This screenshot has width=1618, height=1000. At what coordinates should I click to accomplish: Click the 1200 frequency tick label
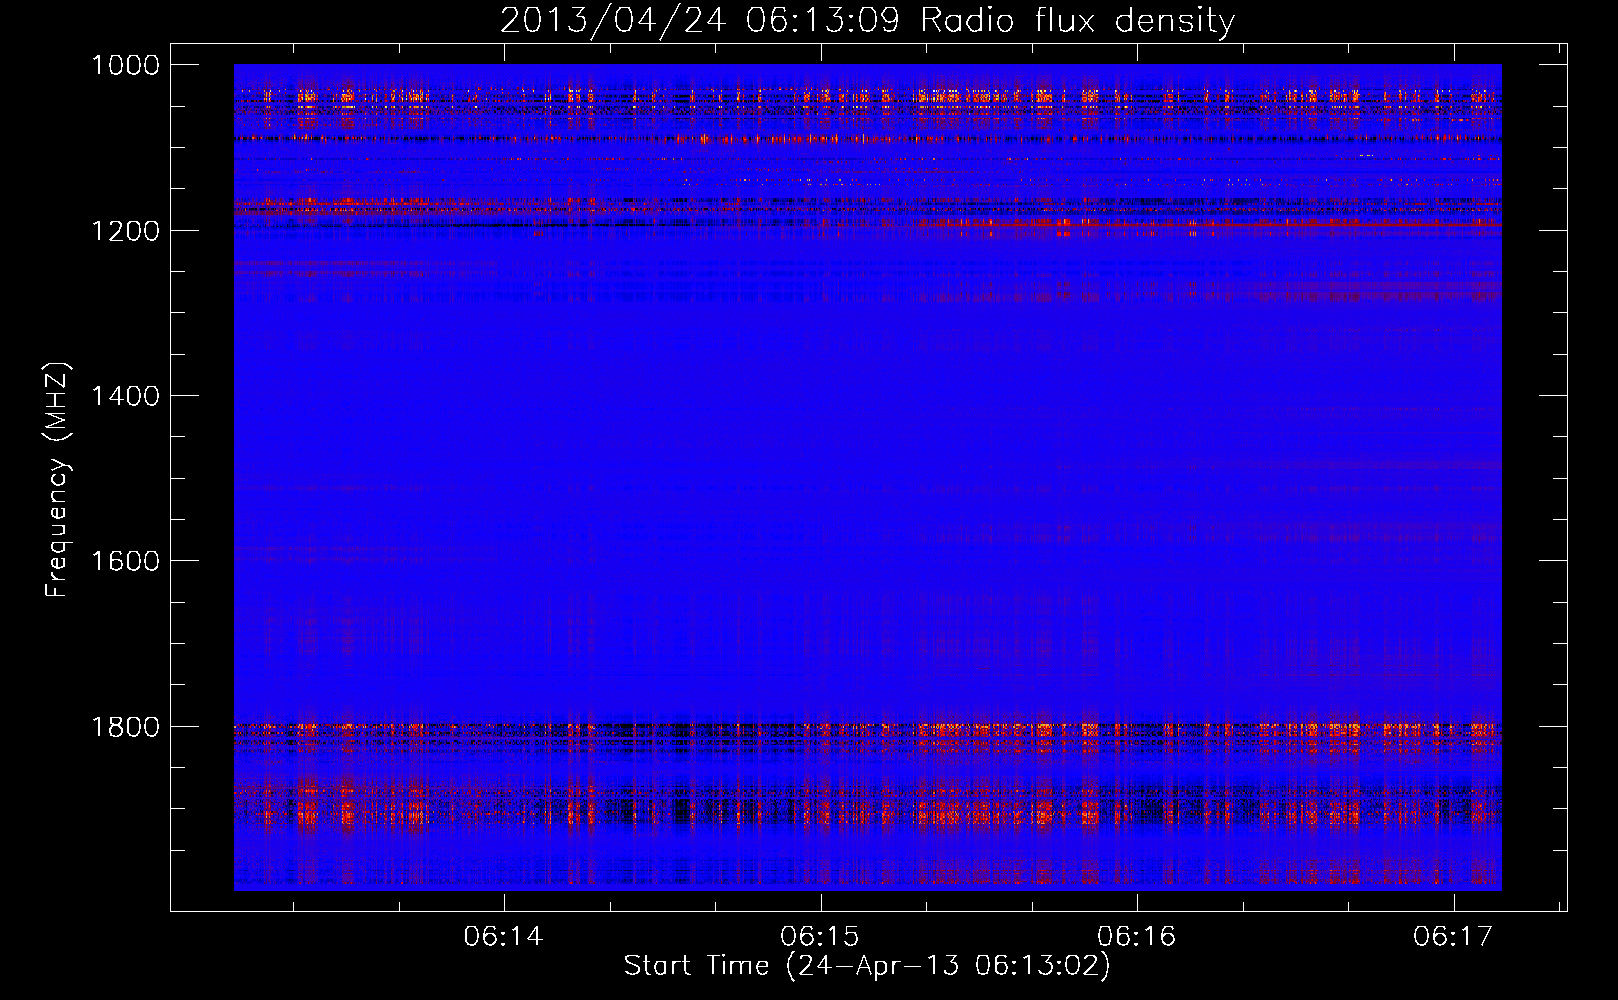pyautogui.click(x=125, y=231)
